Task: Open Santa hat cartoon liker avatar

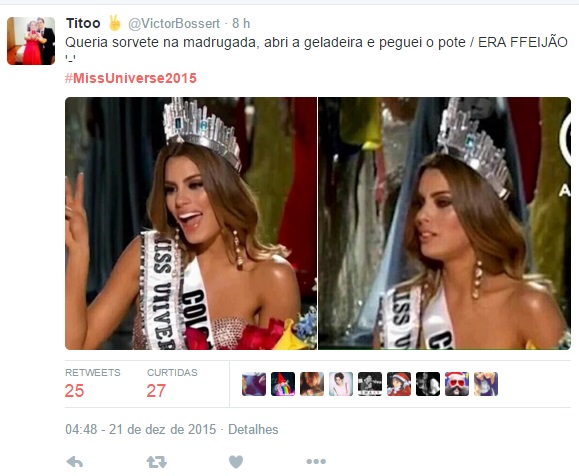Action: pyautogui.click(x=399, y=384)
